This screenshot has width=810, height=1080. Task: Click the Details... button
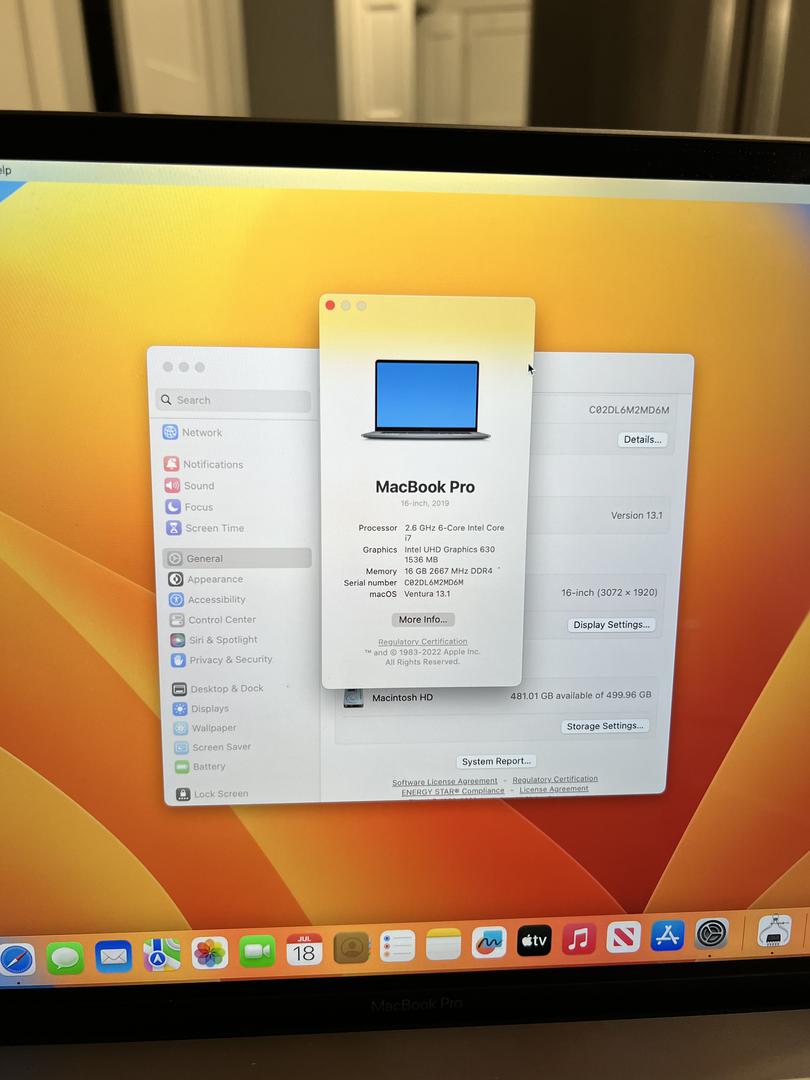pyautogui.click(x=642, y=439)
